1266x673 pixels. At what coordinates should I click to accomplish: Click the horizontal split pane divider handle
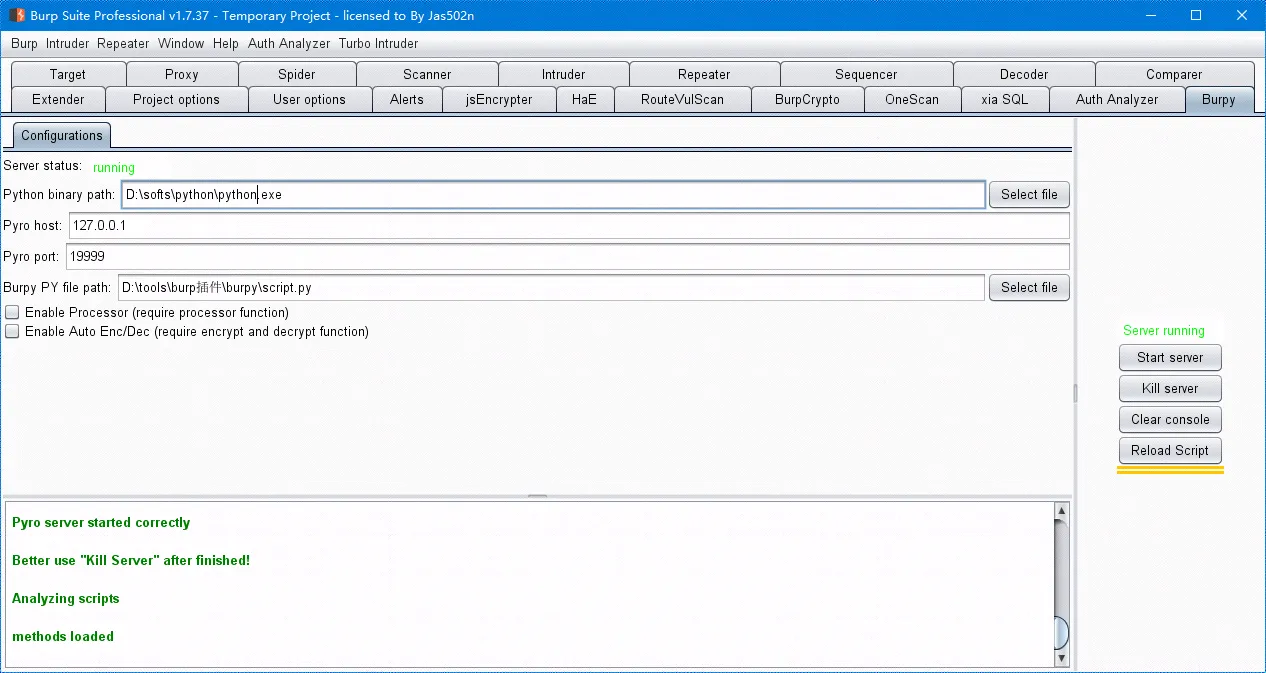[x=537, y=496]
